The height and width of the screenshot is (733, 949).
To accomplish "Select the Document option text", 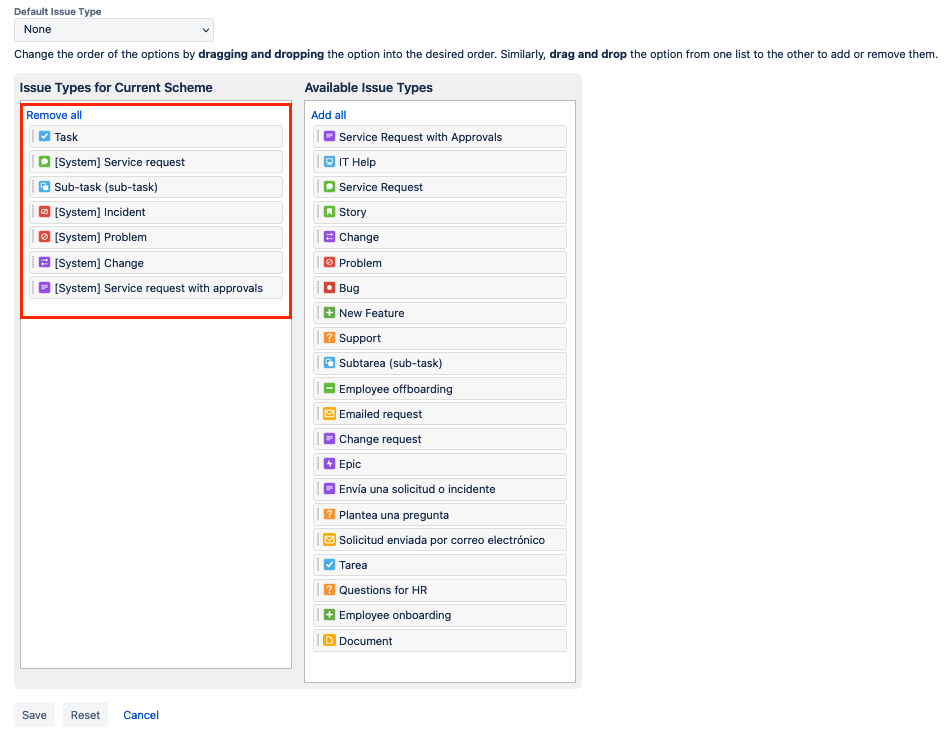I will tap(366, 641).
